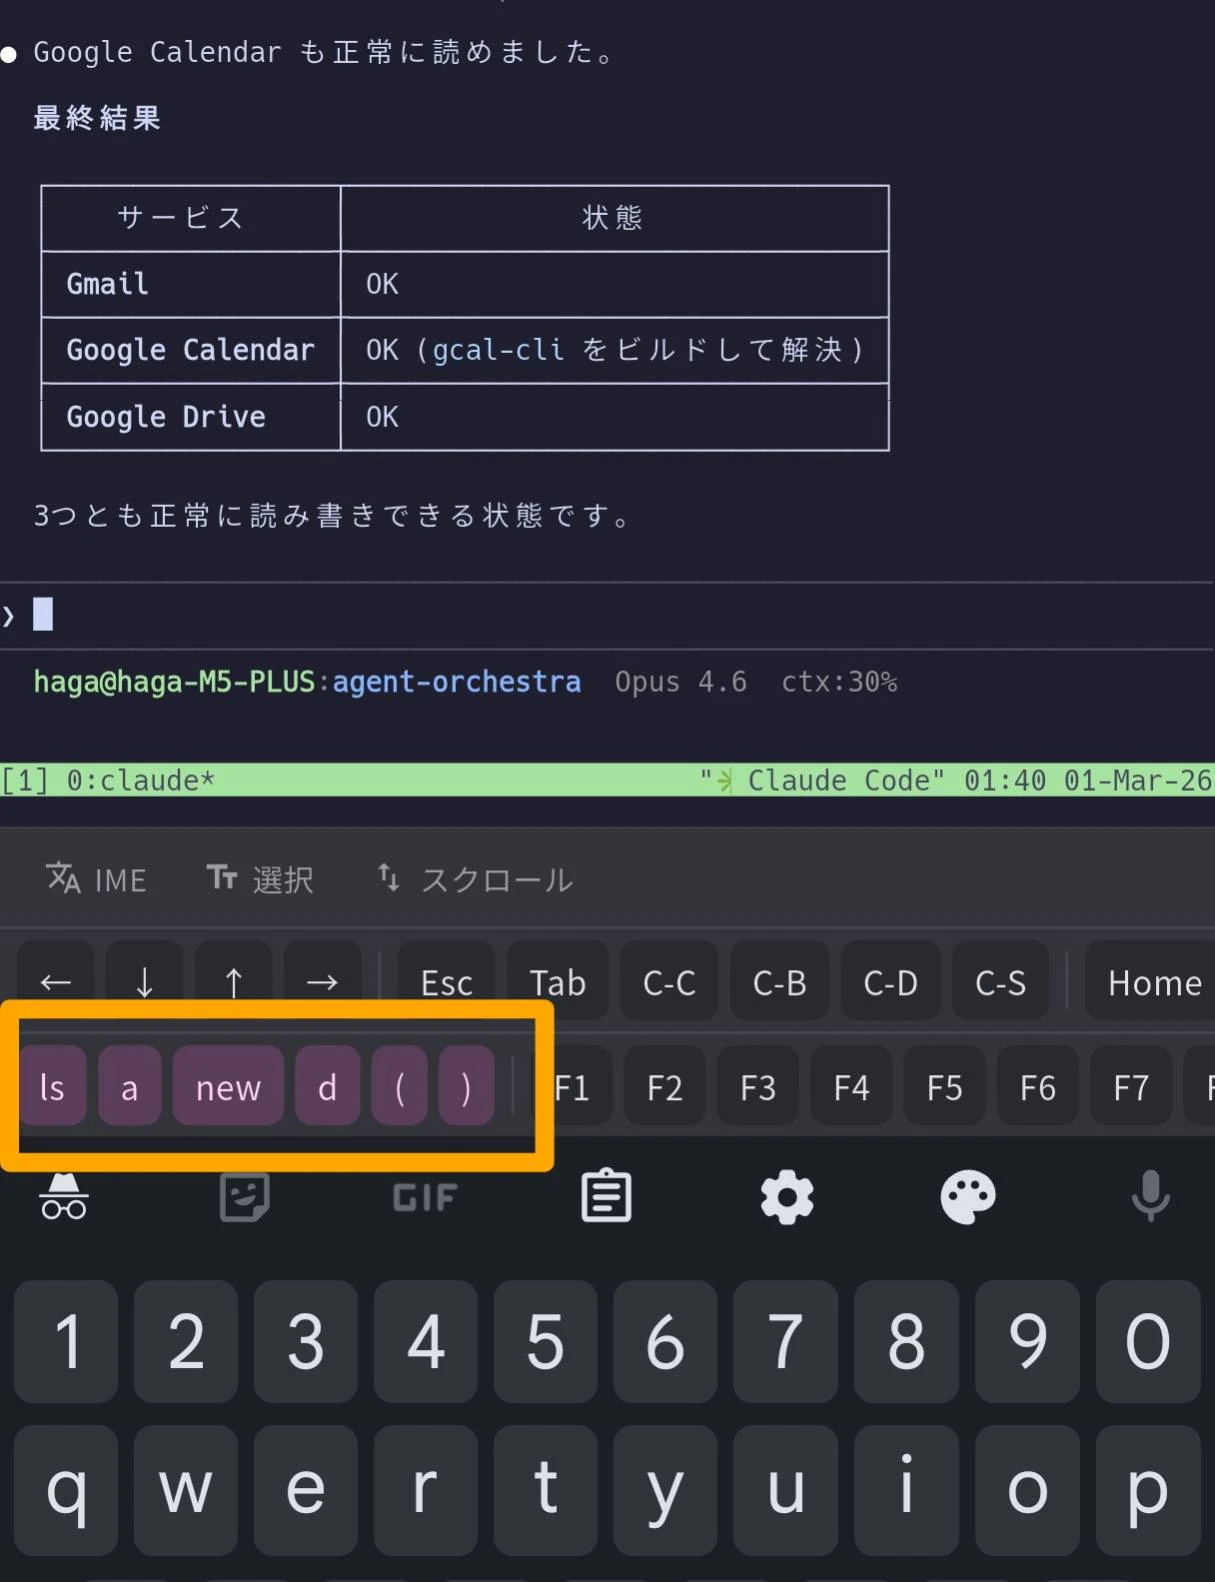Tap the 'new' snippet key

228,1086
